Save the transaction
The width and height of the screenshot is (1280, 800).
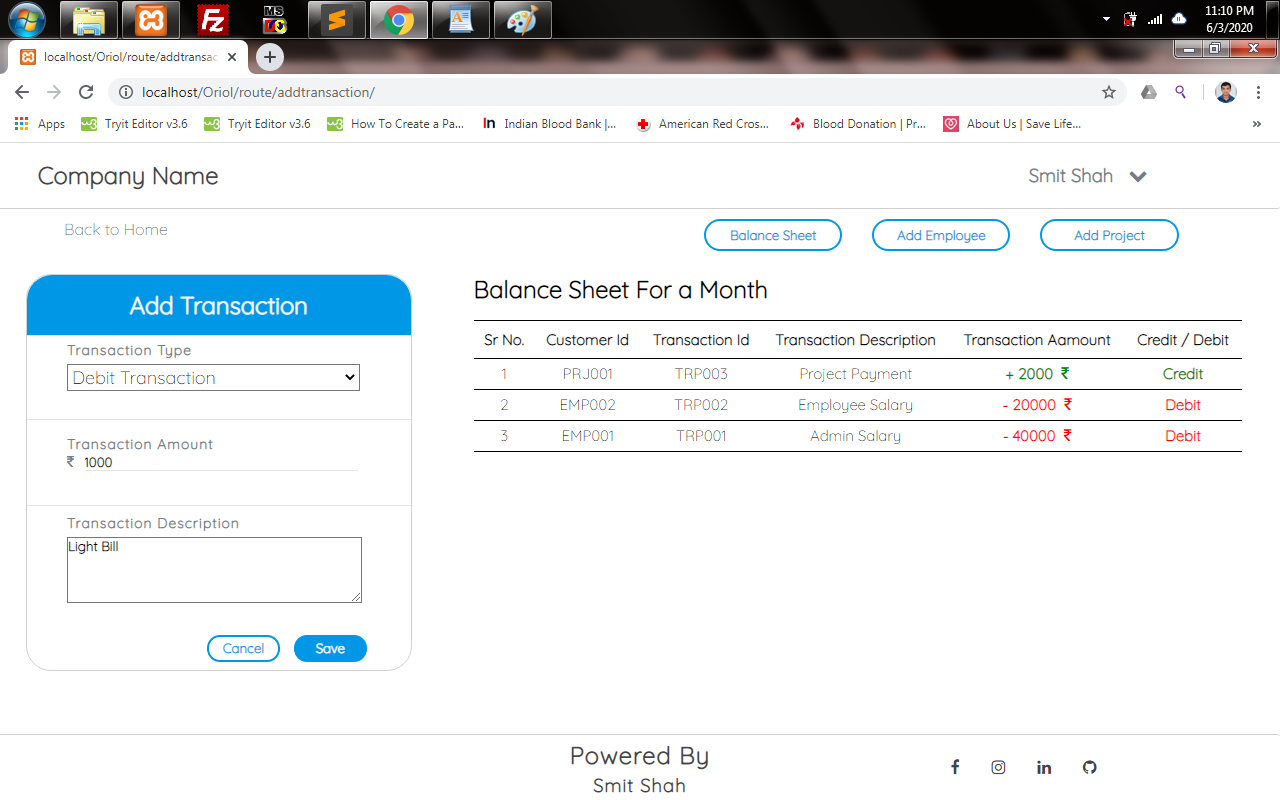tap(330, 648)
